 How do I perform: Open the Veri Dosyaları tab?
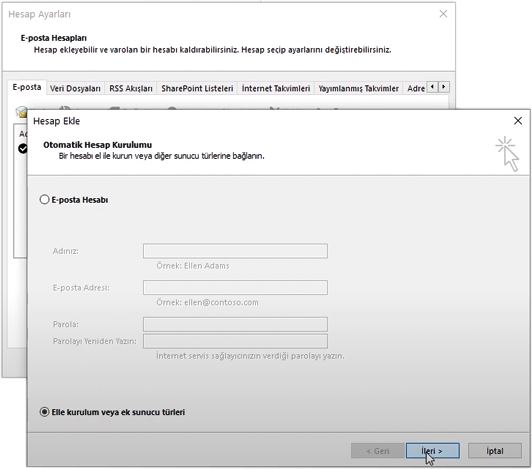click(x=75, y=89)
